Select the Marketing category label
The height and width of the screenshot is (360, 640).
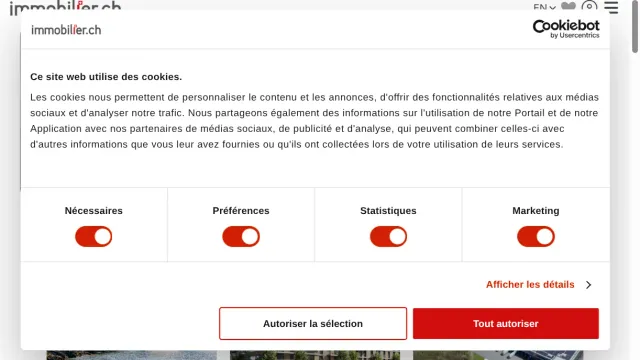536,211
